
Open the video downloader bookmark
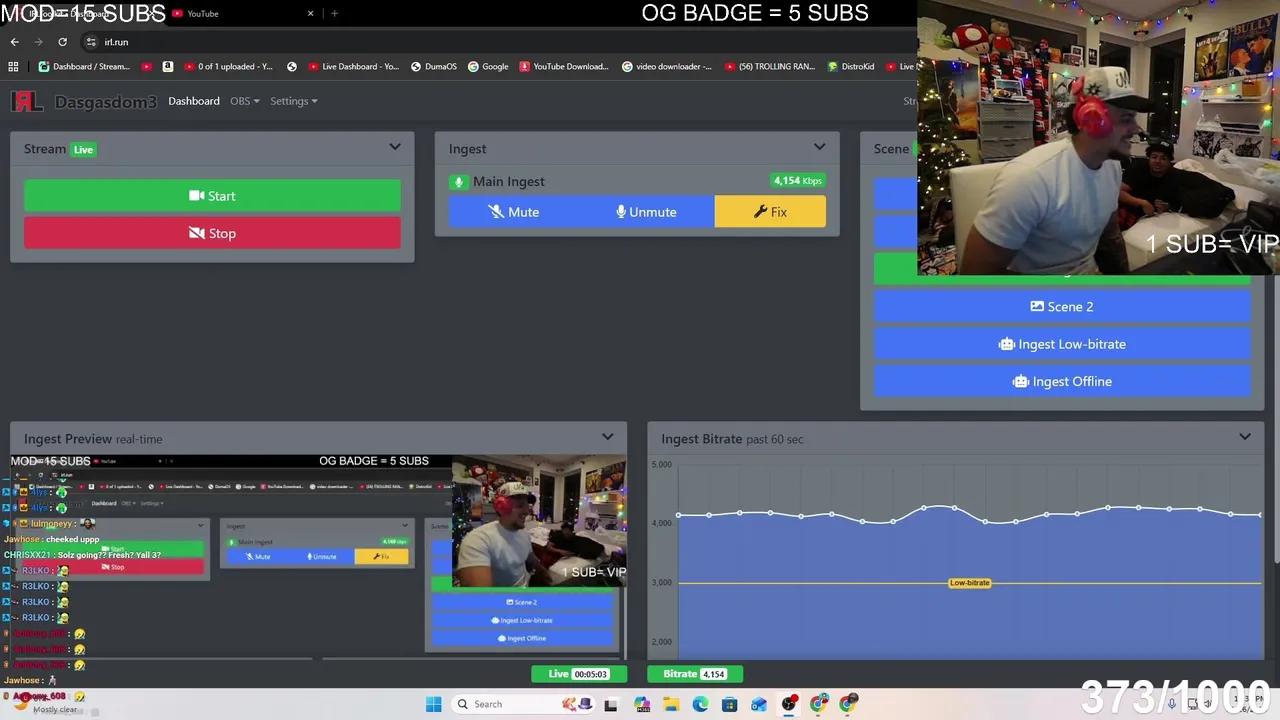[x=667, y=67]
